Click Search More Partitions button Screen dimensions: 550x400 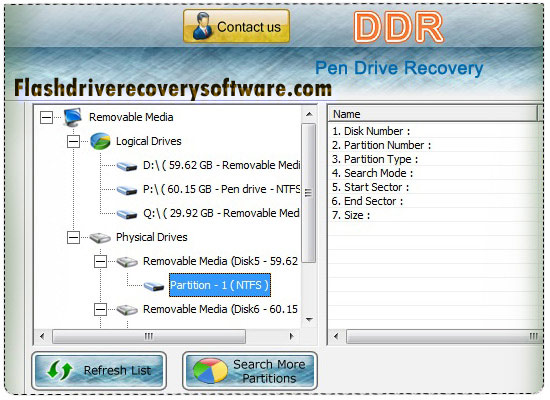coord(250,371)
